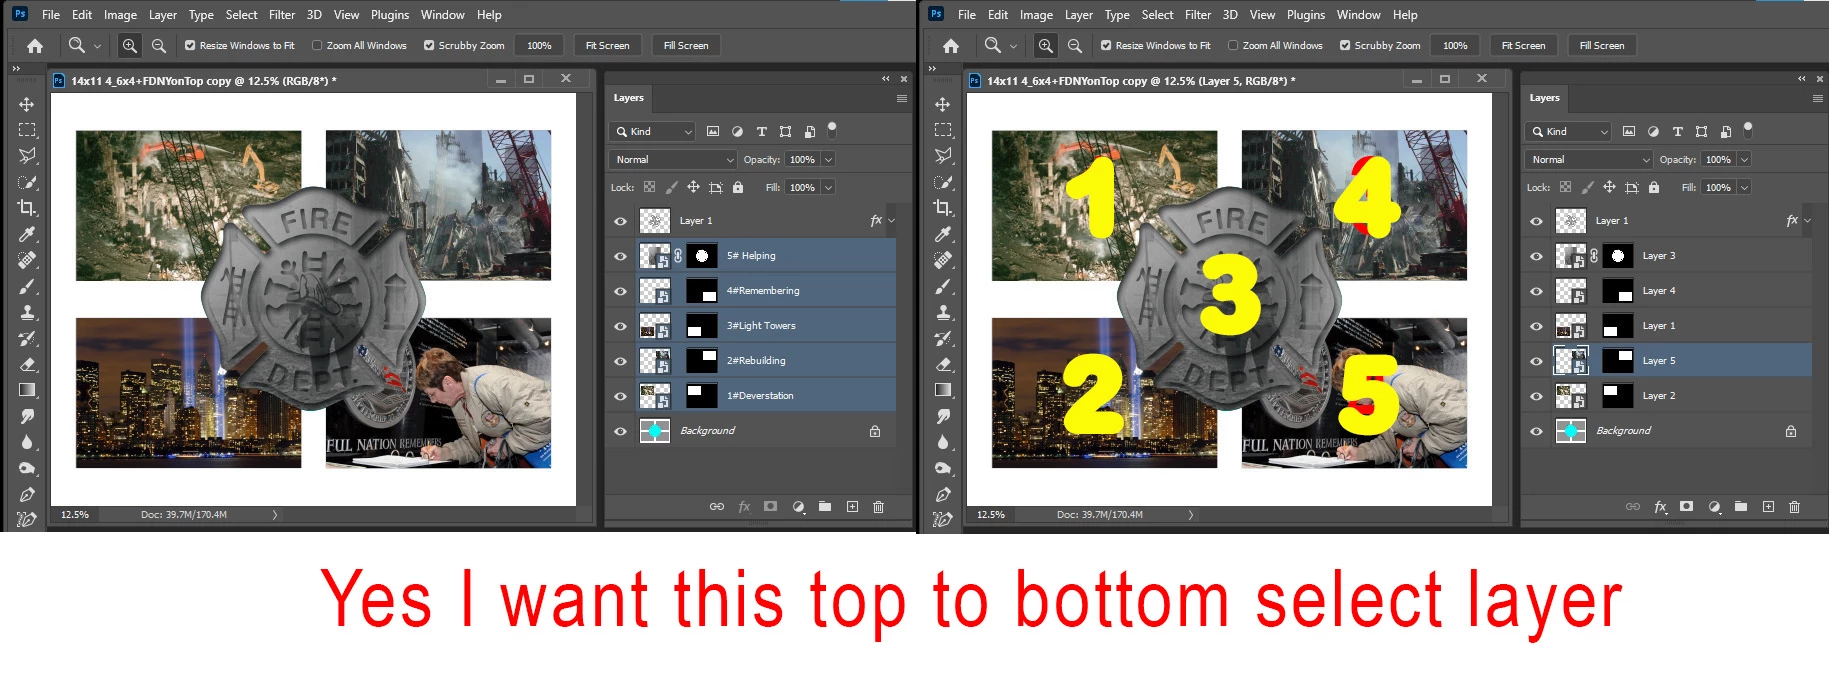Select the Crop tool in right window
Viewport: 1829px width, 678px height.
[x=943, y=208]
